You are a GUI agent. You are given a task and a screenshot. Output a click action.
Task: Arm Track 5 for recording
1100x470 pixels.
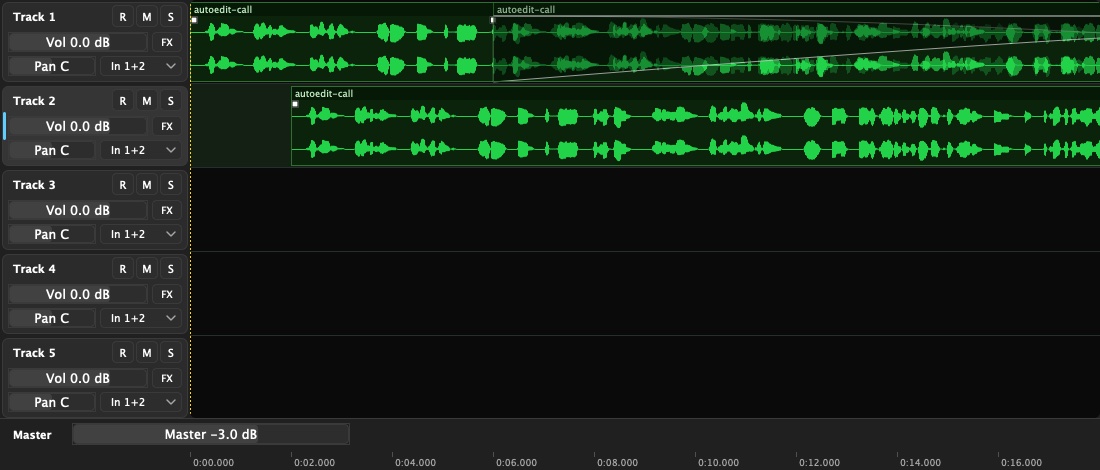(x=123, y=353)
